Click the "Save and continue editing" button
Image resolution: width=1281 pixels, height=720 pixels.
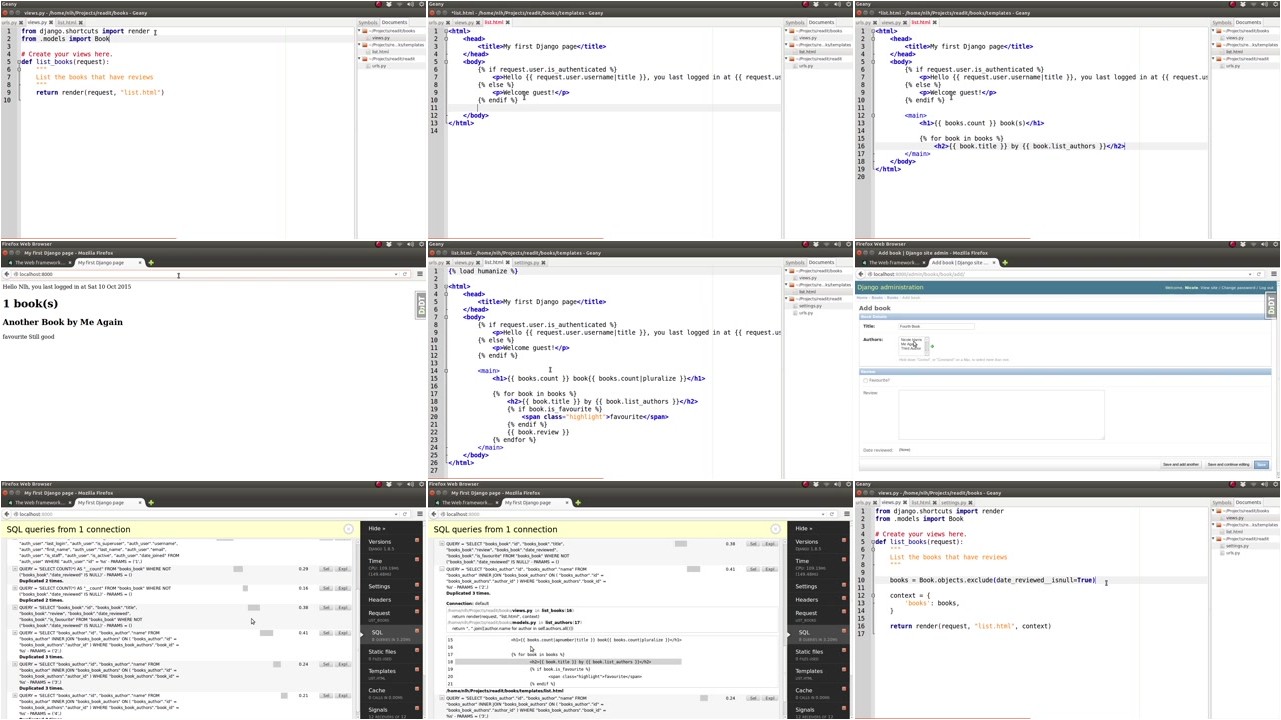(x=1229, y=464)
